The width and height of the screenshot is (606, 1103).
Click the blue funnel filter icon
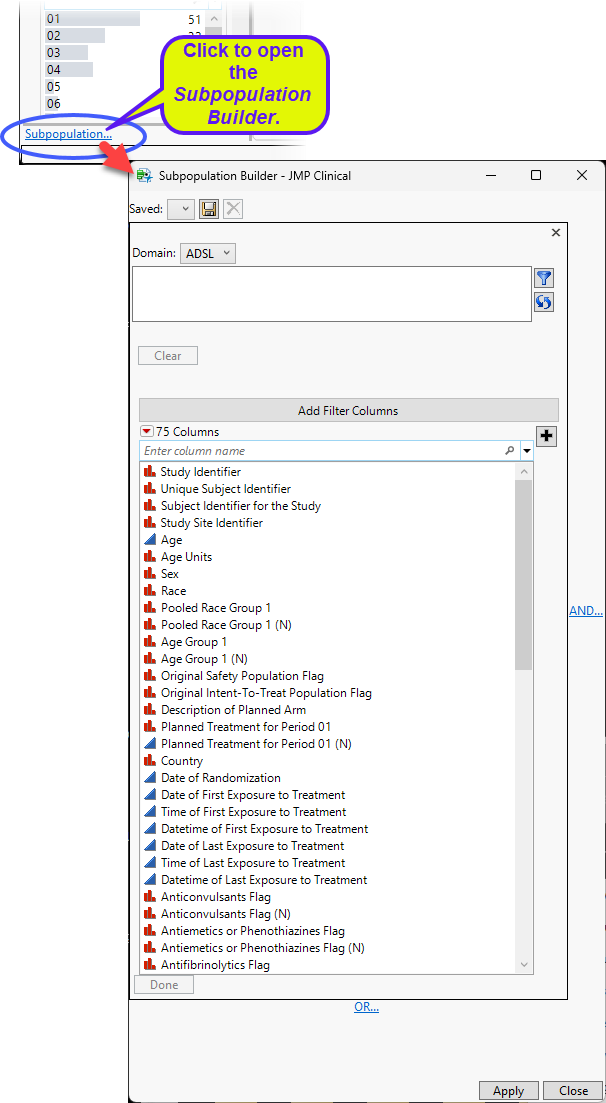[544, 279]
